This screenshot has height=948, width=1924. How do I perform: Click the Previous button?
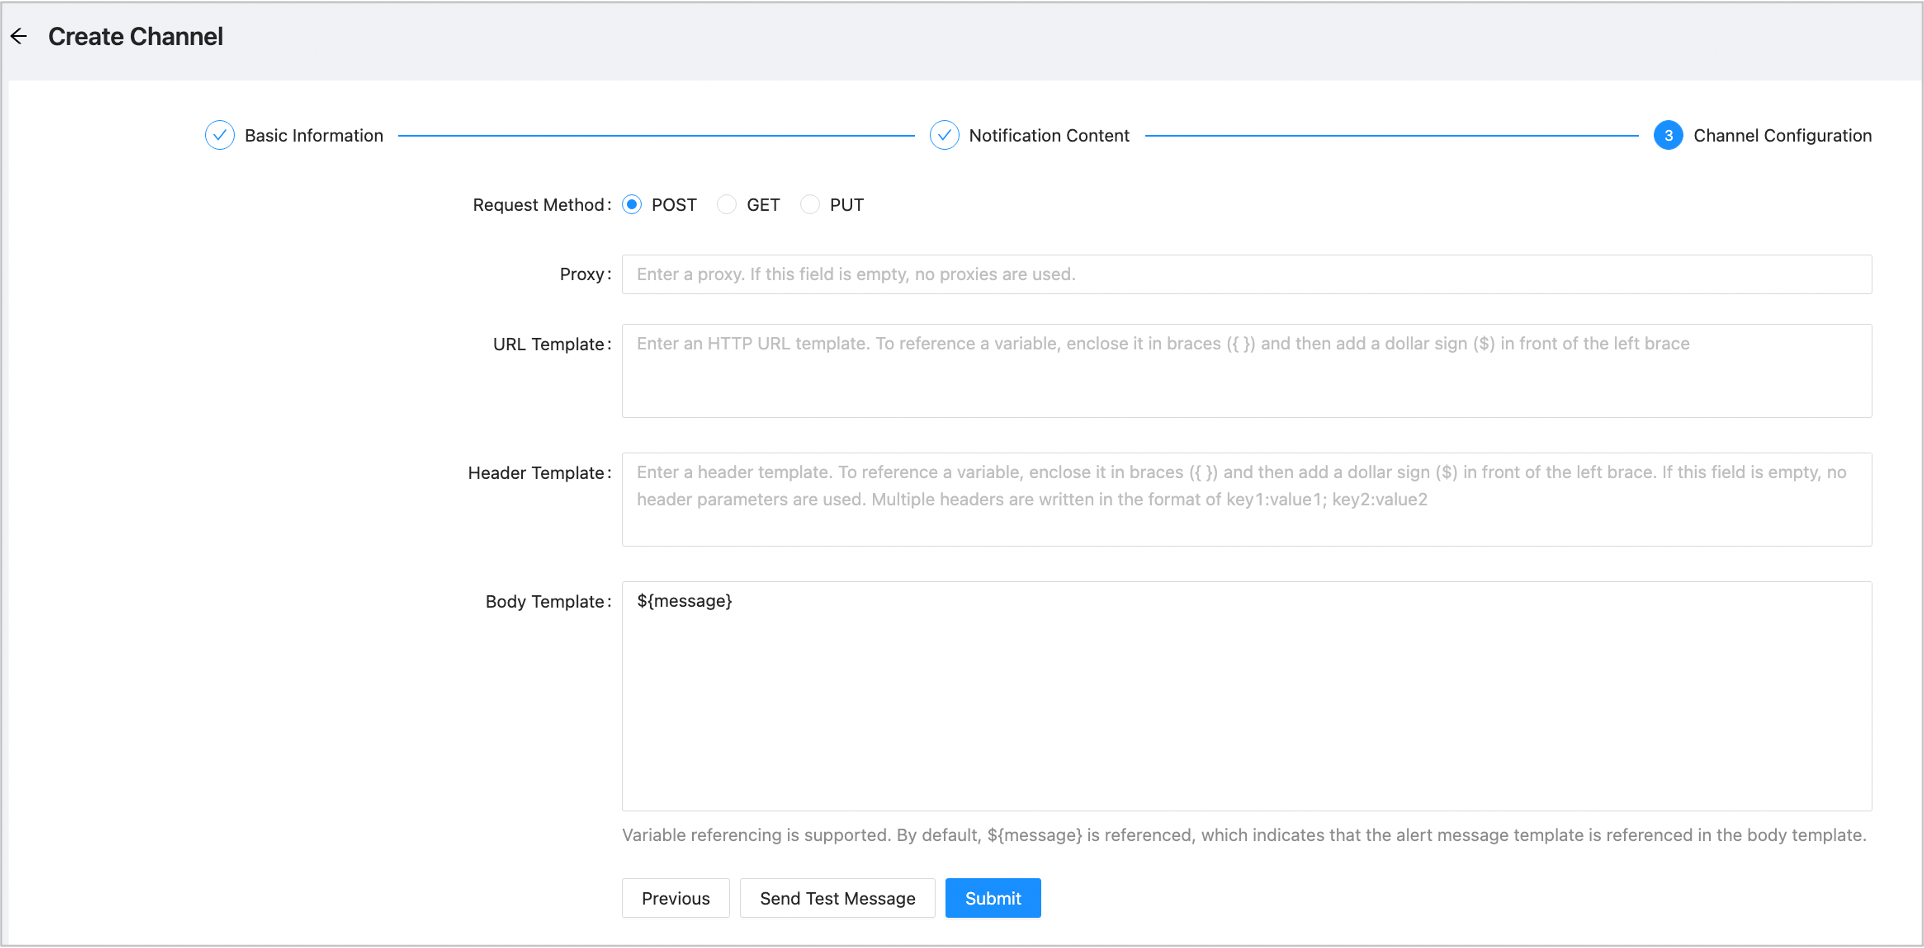675,898
